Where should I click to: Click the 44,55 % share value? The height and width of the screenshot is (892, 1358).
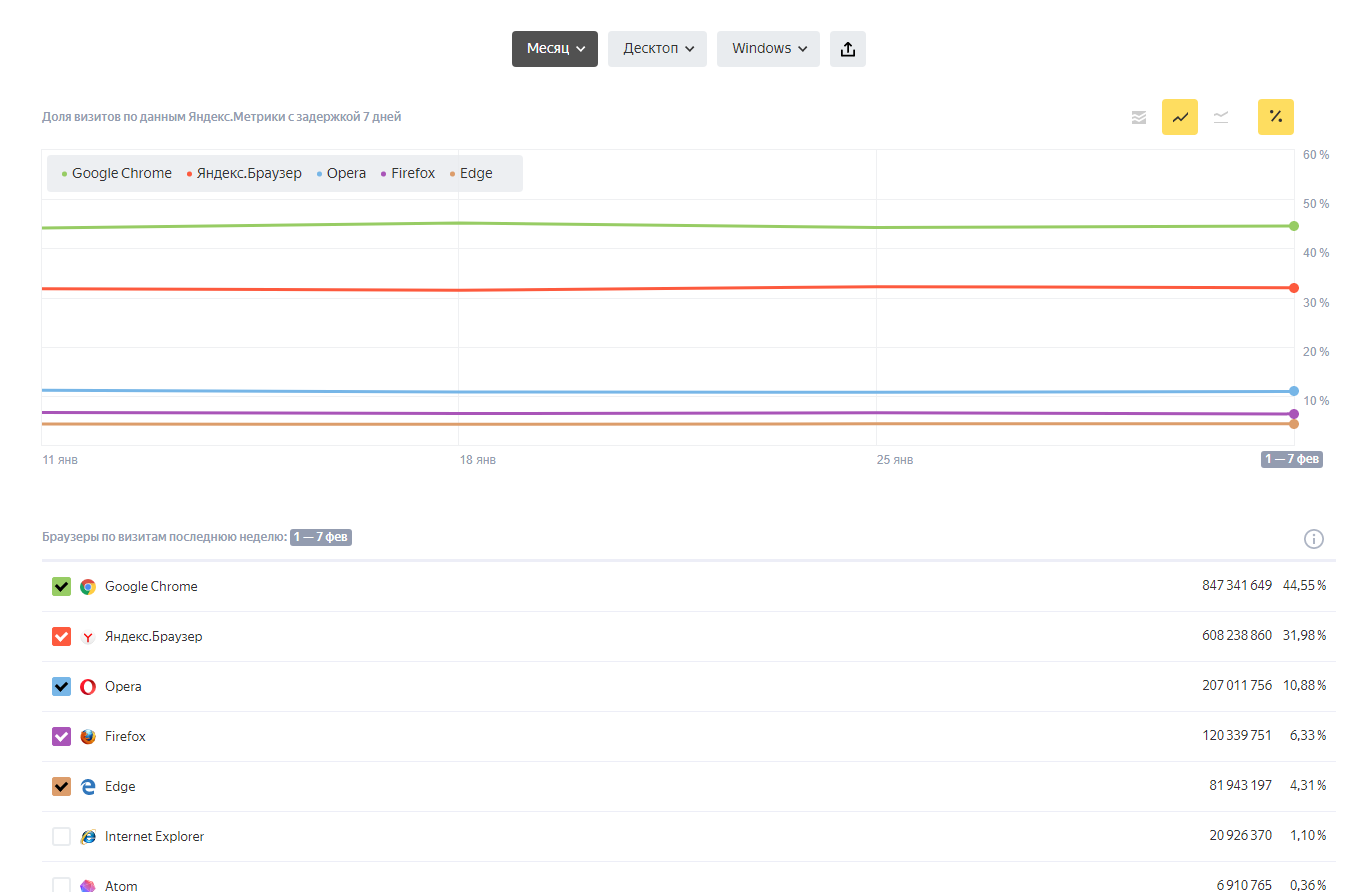point(1305,586)
